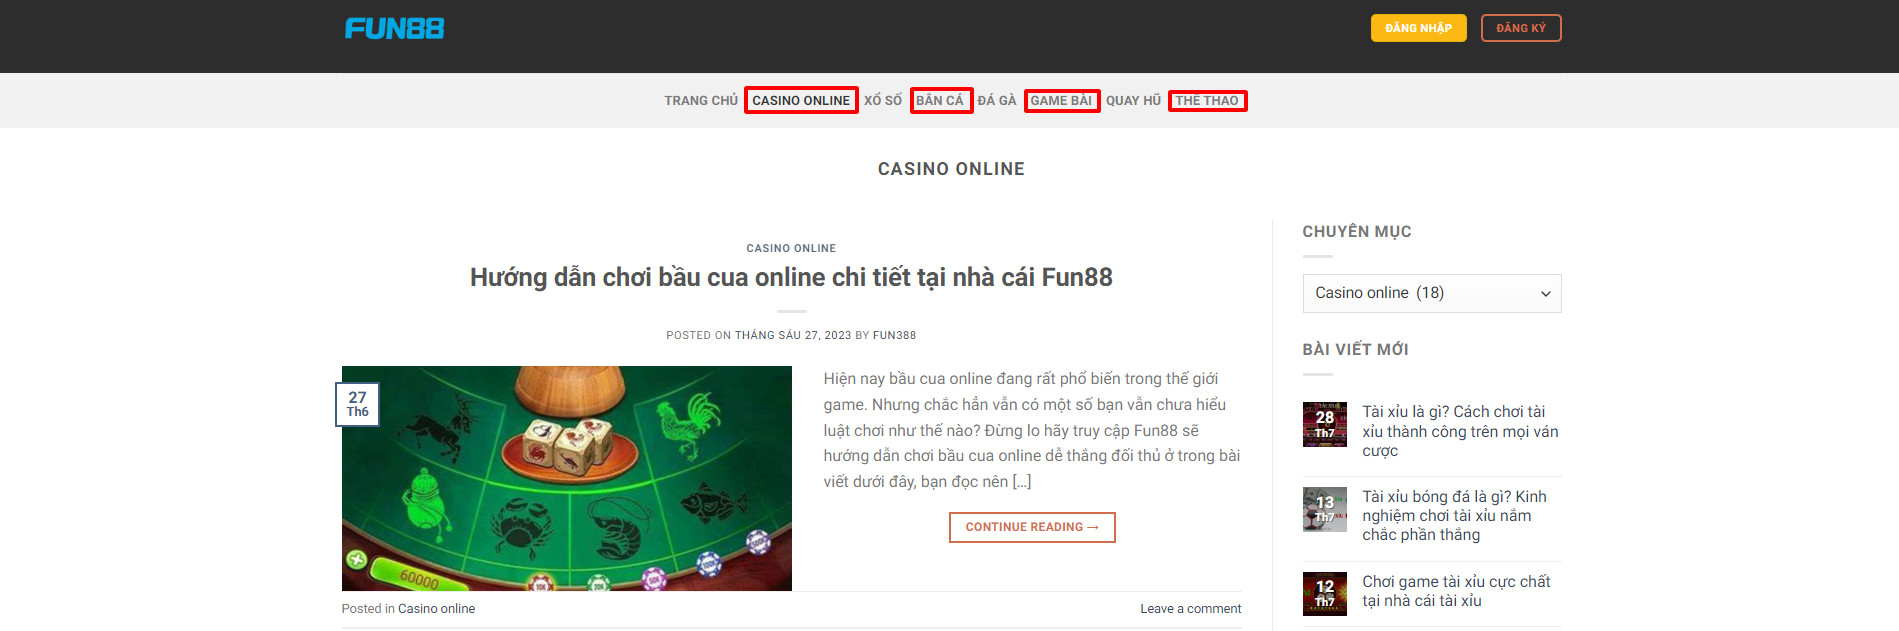Click Casino online link in Posted in footer
This screenshot has height=631, width=1899.
coord(436,609)
